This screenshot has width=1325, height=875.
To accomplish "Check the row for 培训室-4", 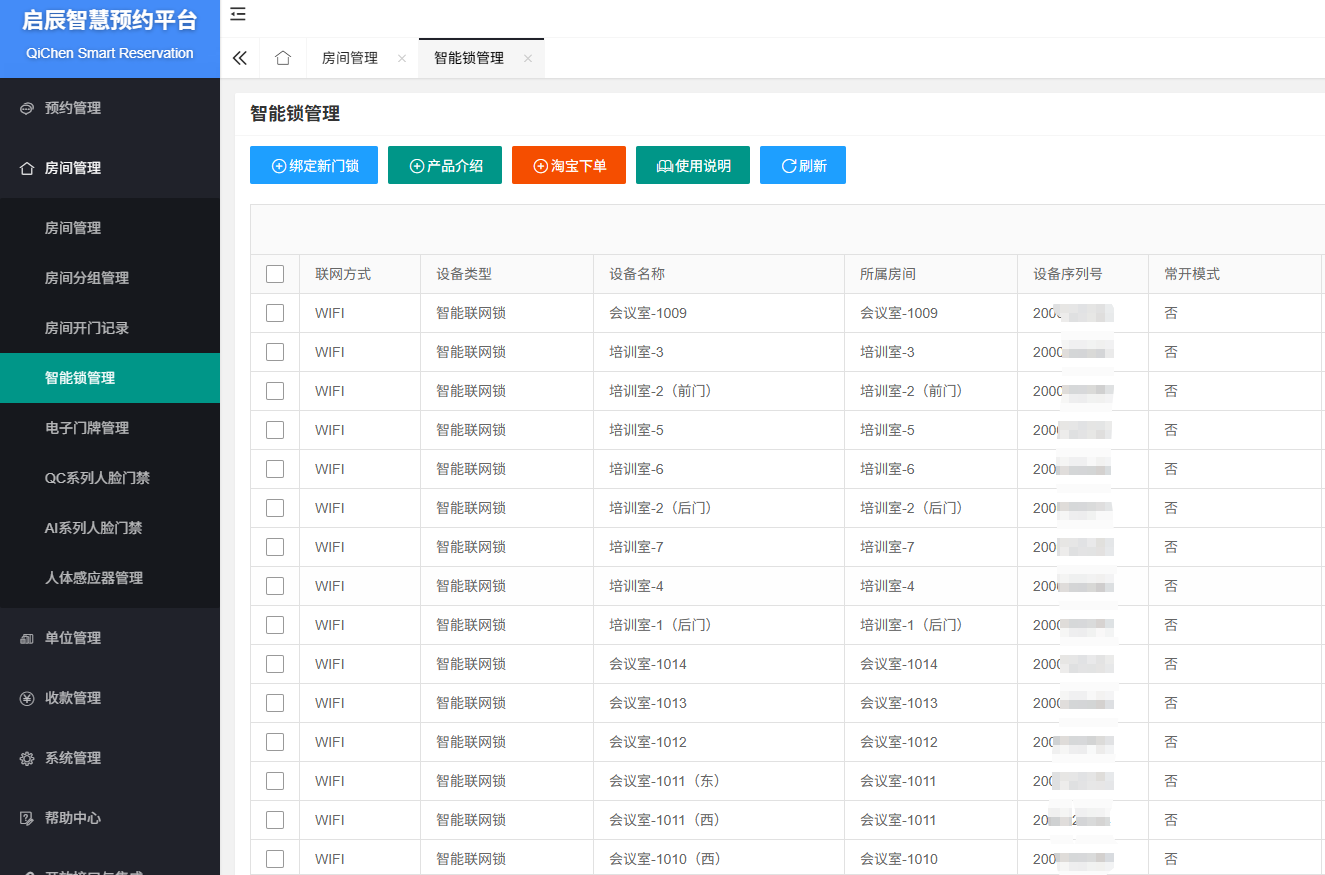I will click(x=275, y=586).
